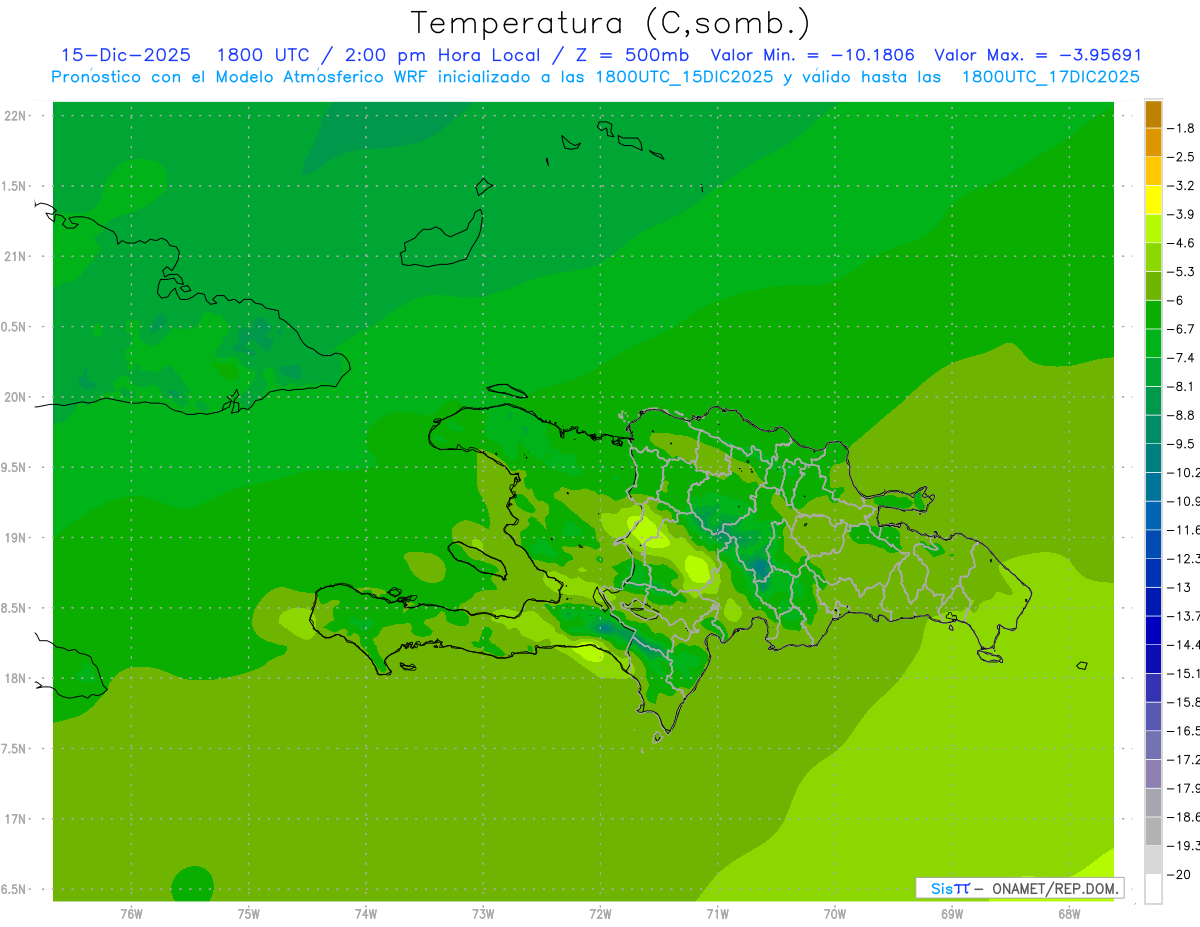
Task: Click the "-8.1" colorbar value
Action: pyautogui.click(x=1180, y=386)
